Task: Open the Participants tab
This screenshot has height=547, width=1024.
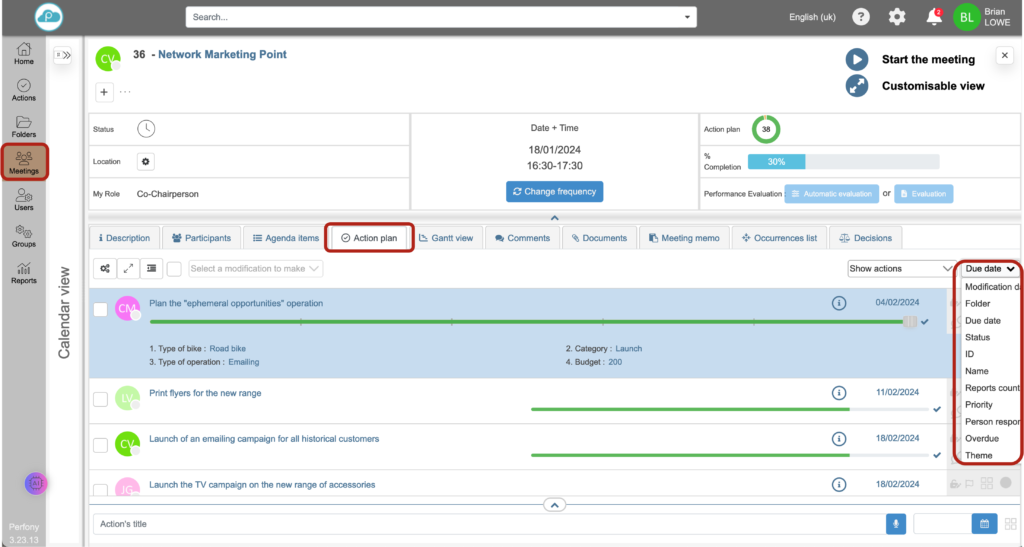Action: pyautogui.click(x=201, y=238)
